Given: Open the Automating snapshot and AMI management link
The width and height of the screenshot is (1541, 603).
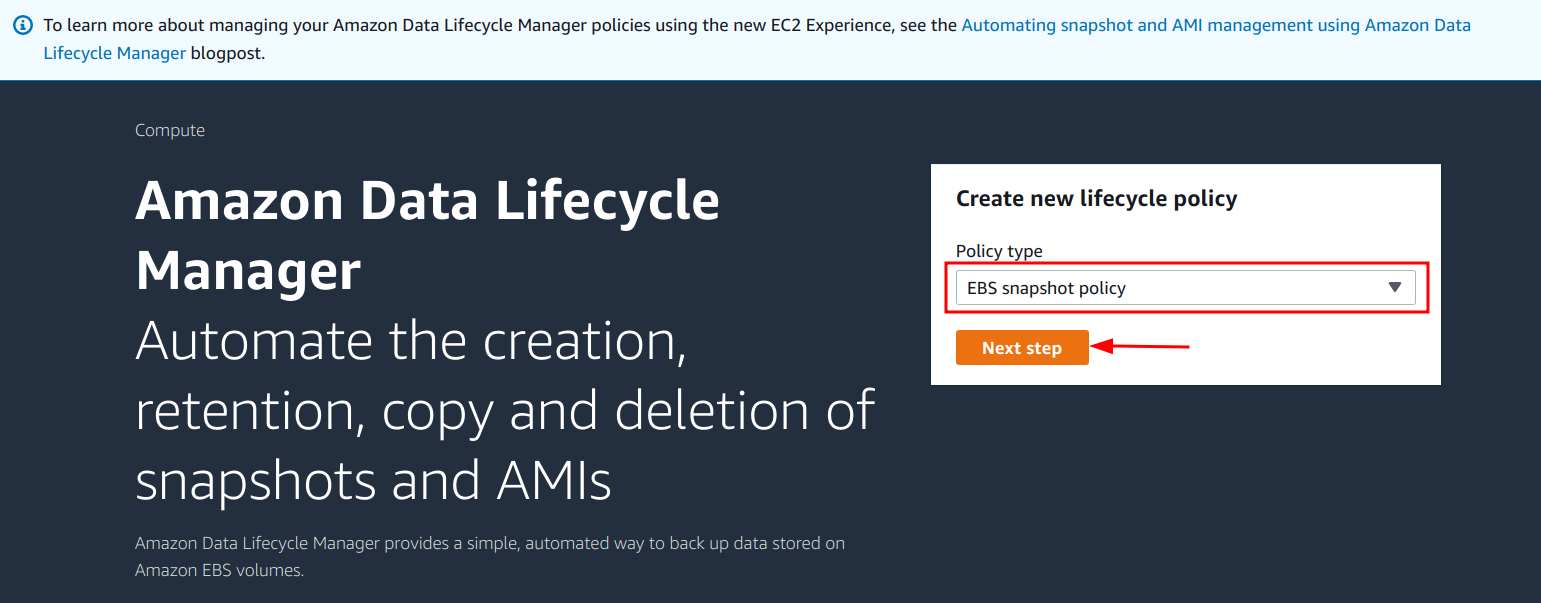Looking at the screenshot, I should (1215, 25).
